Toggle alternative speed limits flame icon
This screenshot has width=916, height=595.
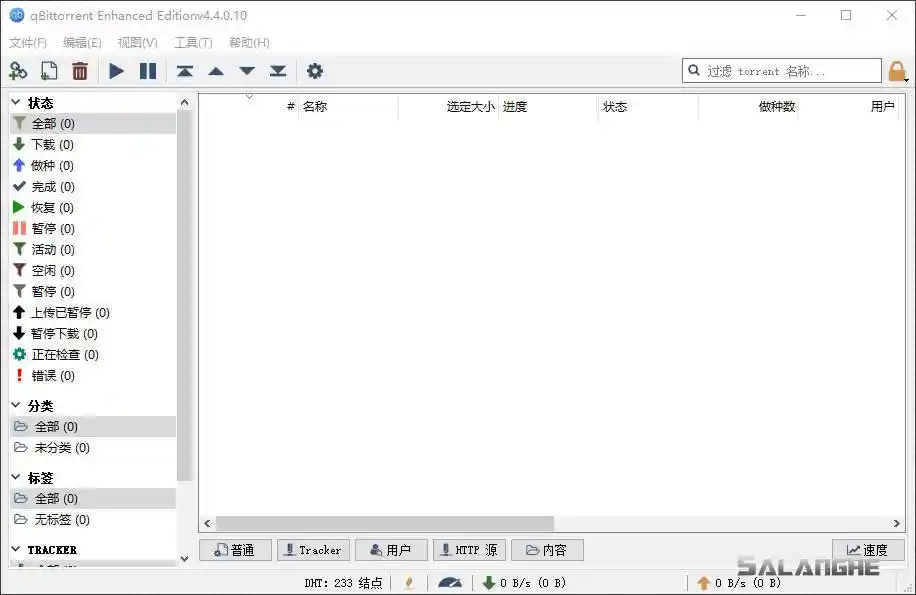[x=407, y=583]
